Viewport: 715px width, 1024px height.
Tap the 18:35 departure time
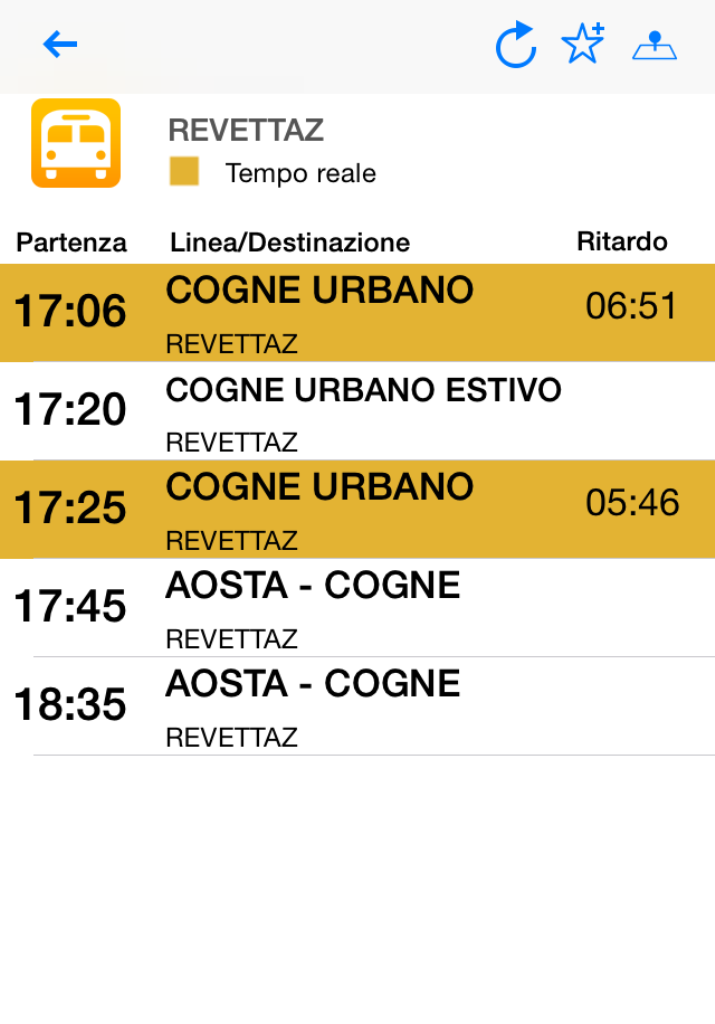(x=70, y=705)
